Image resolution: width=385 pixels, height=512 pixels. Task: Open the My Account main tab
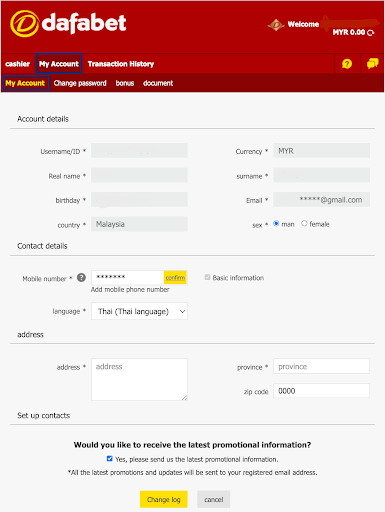point(59,64)
